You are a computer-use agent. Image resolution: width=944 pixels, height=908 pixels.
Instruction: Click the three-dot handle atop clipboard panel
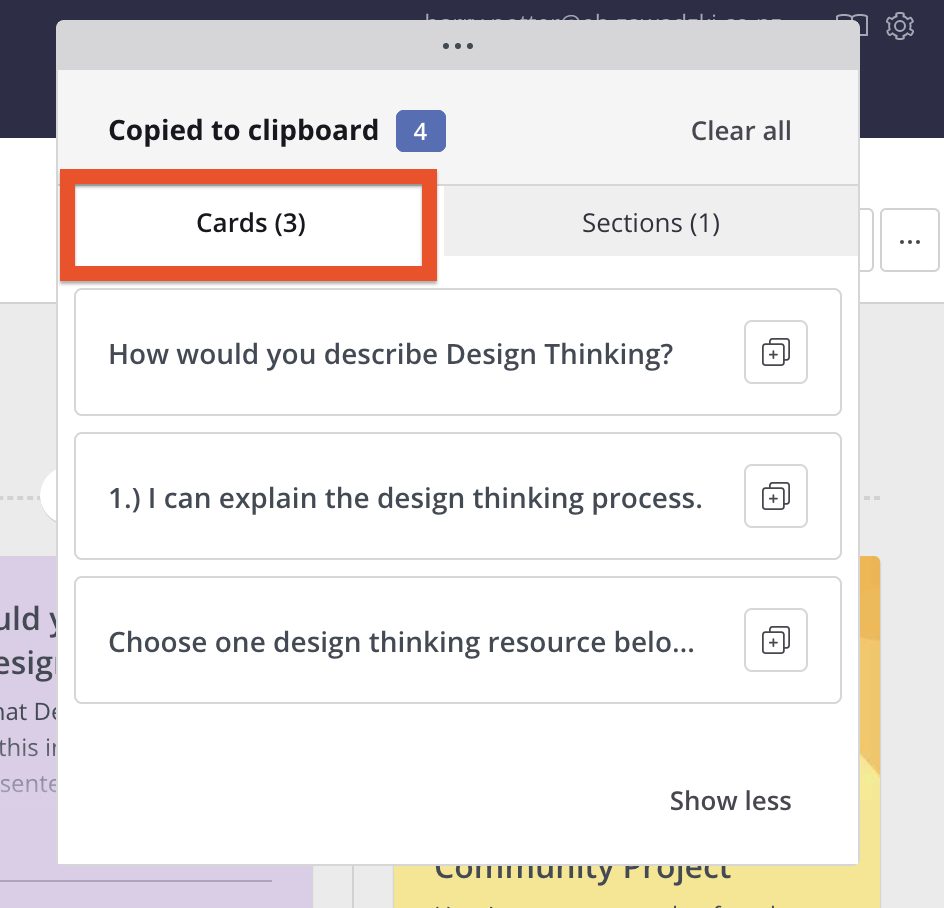click(458, 46)
